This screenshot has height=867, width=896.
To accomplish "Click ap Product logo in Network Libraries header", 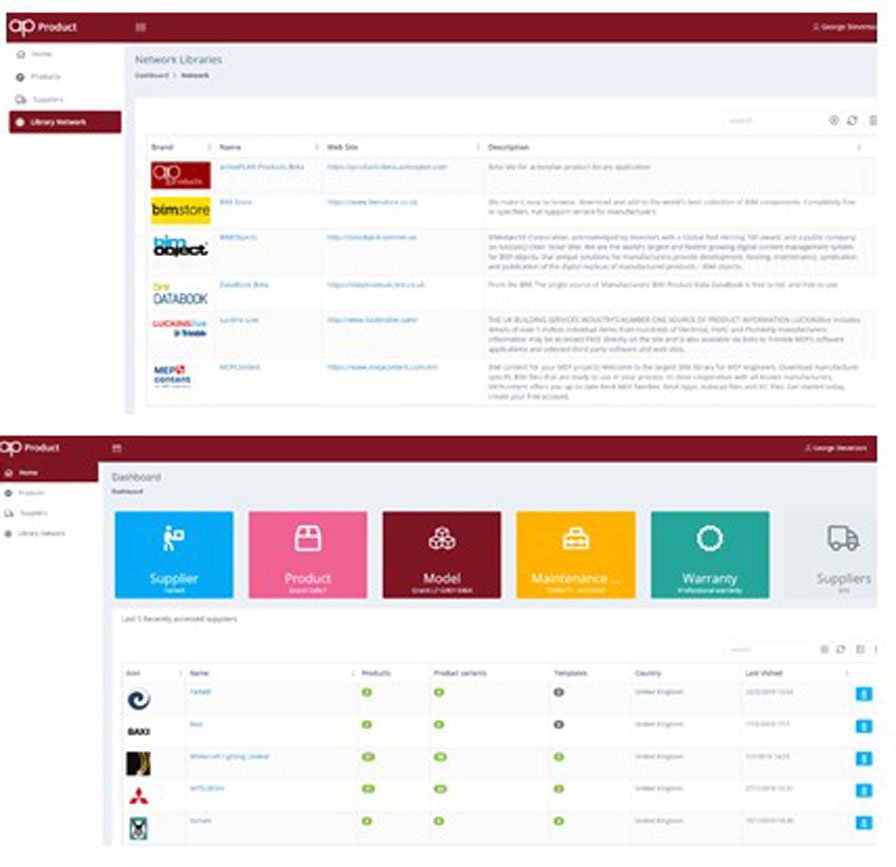I will 43,26.
